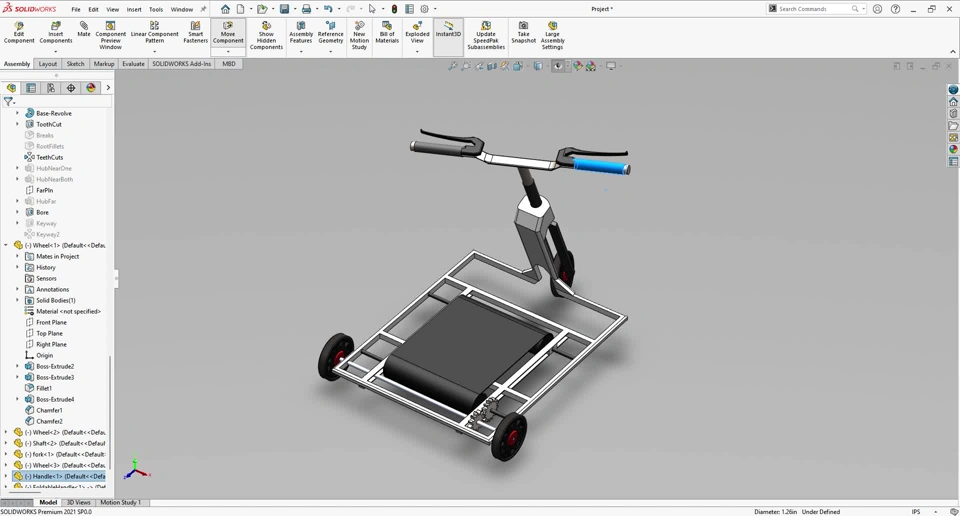Screen dimensions: 960x516
Task: Open Design Library in task pane
Action: (953, 113)
